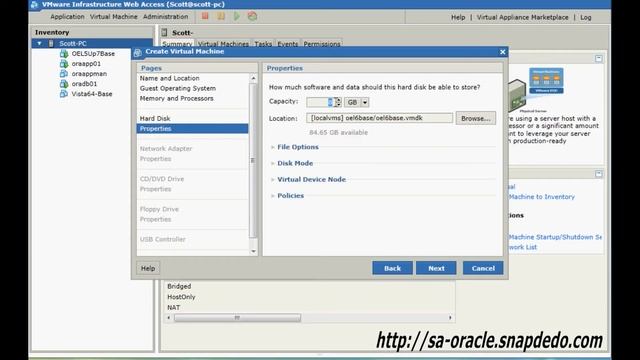Screen dimensions: 640x360
Task: Click the Machine Startup/Shutdown link
Action: (555, 237)
